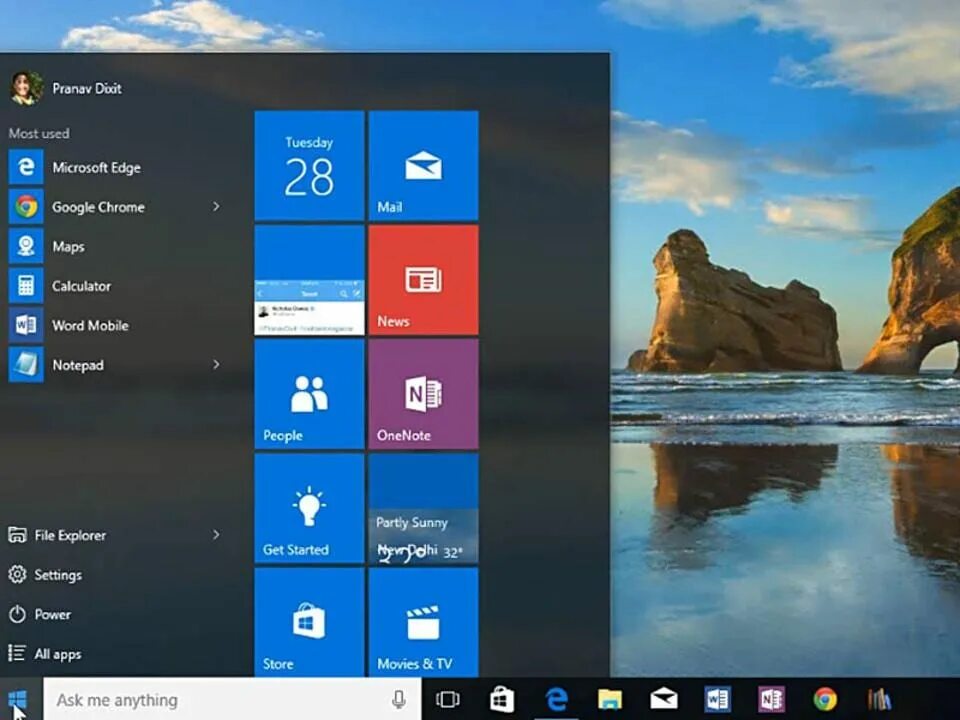Open the Microsoft Edge icon in Most used

click(26, 167)
